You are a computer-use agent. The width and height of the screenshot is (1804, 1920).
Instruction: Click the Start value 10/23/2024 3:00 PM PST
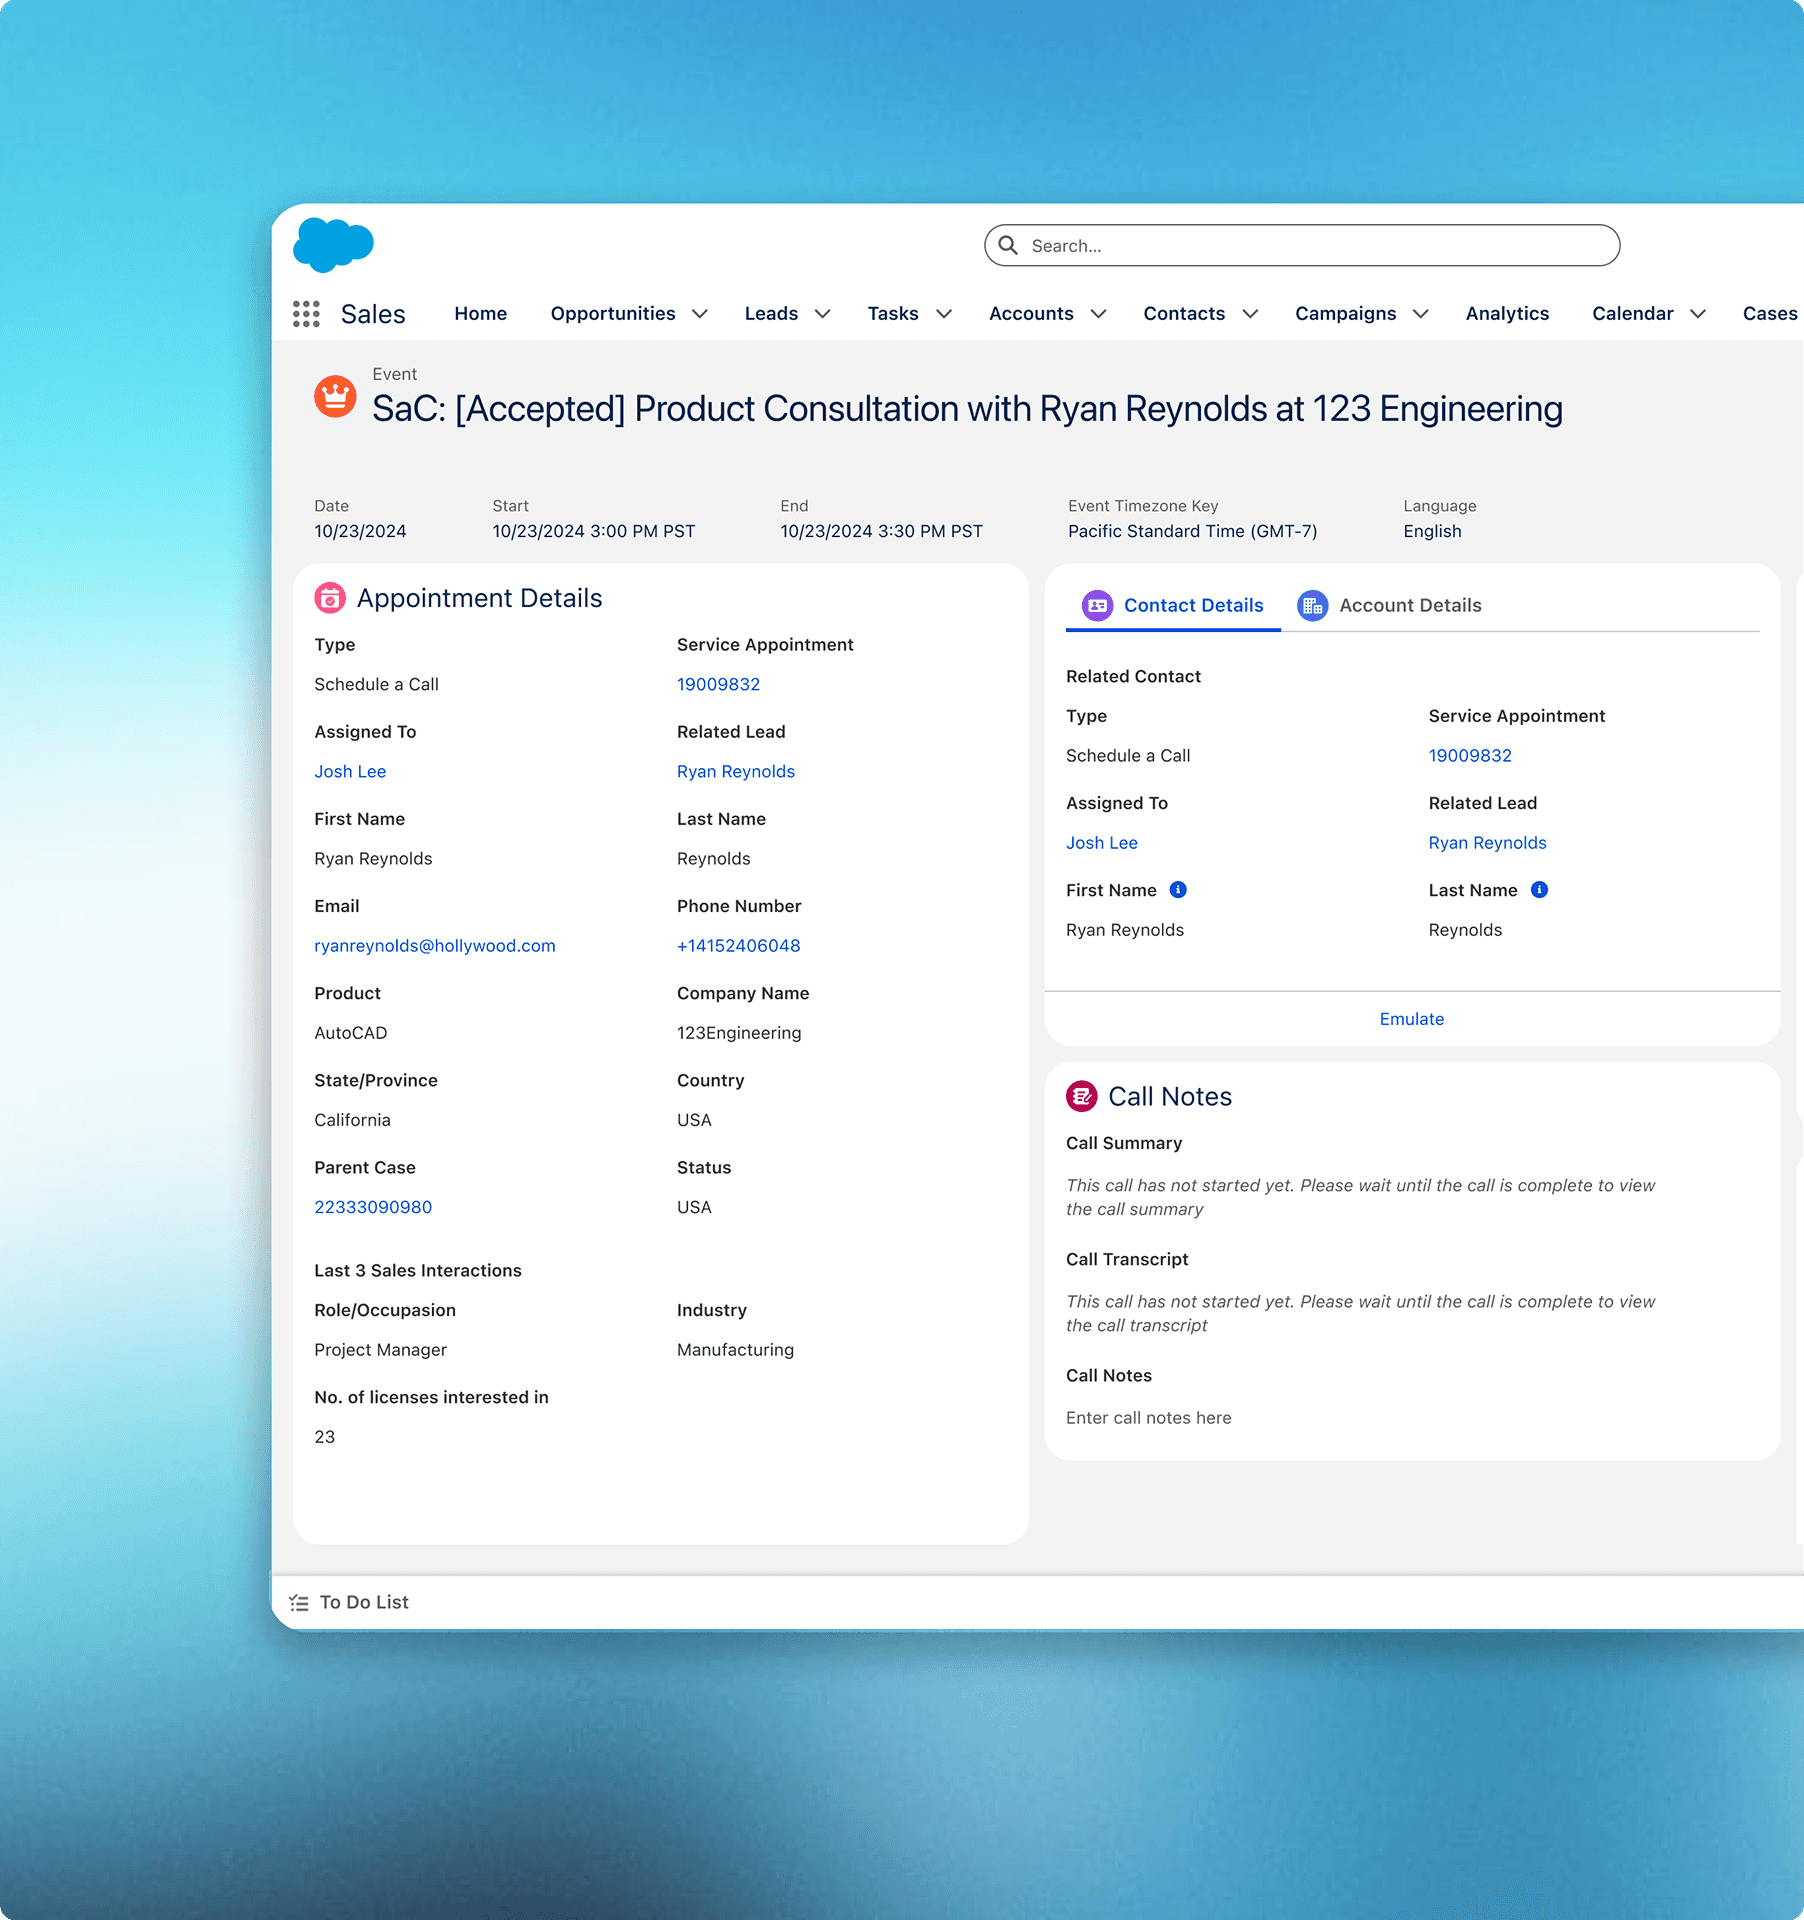coord(594,532)
